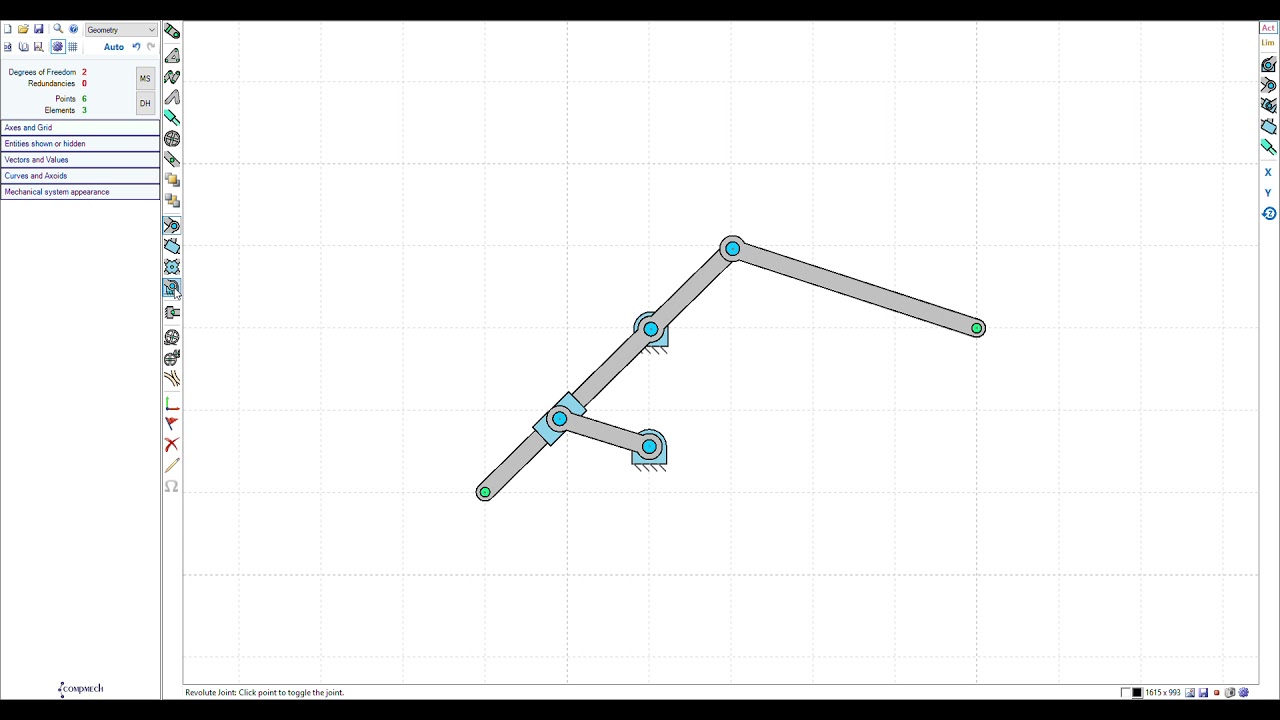
Task: Select the green endpoint at bottom-left link
Action: click(485, 492)
